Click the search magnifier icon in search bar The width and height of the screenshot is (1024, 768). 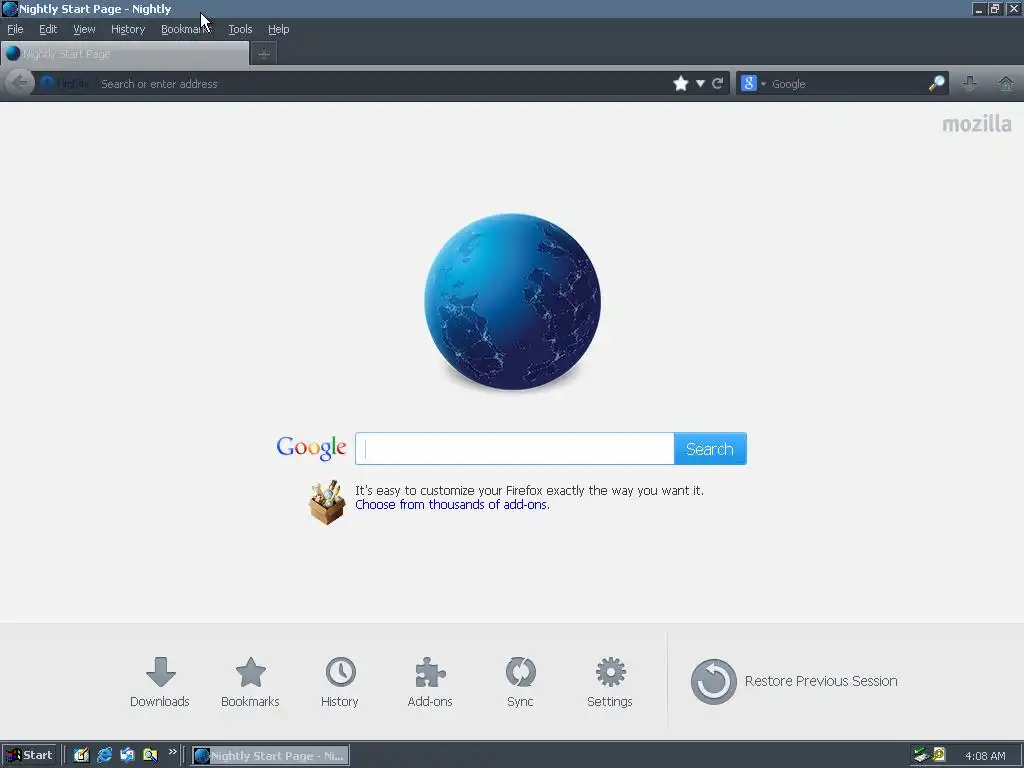(x=936, y=83)
